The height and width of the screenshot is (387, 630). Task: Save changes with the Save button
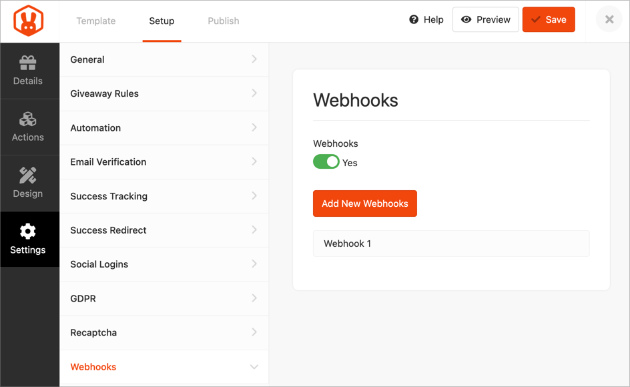click(x=548, y=19)
